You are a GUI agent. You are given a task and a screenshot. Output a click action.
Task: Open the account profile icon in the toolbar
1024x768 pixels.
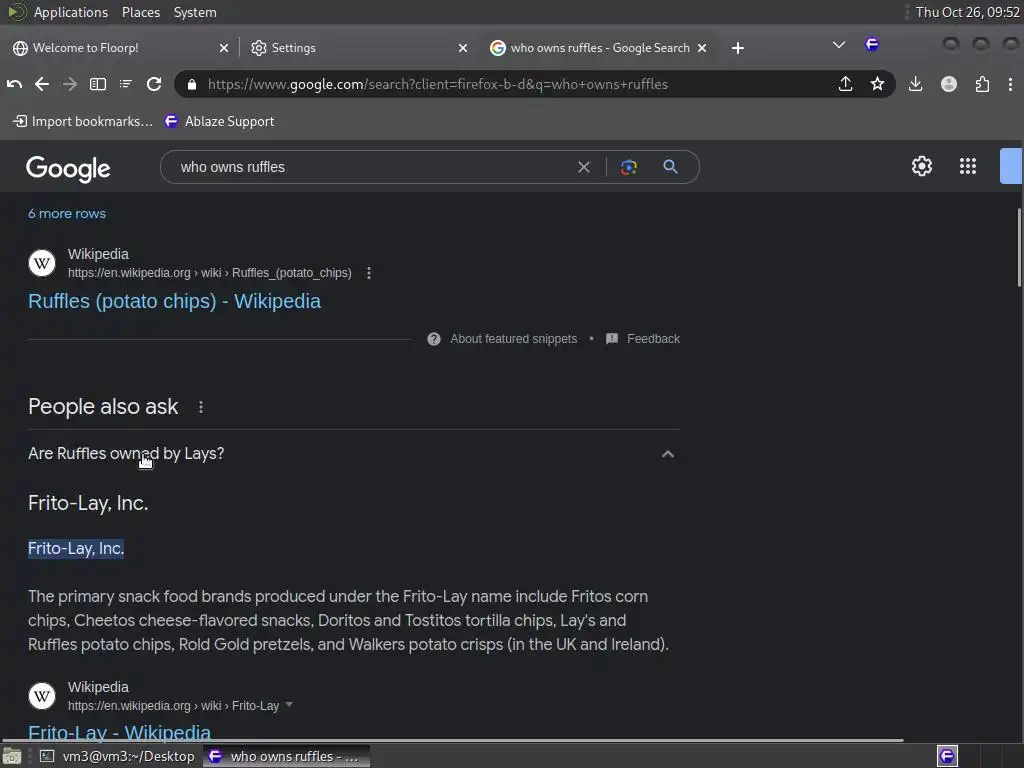pyautogui.click(x=949, y=84)
